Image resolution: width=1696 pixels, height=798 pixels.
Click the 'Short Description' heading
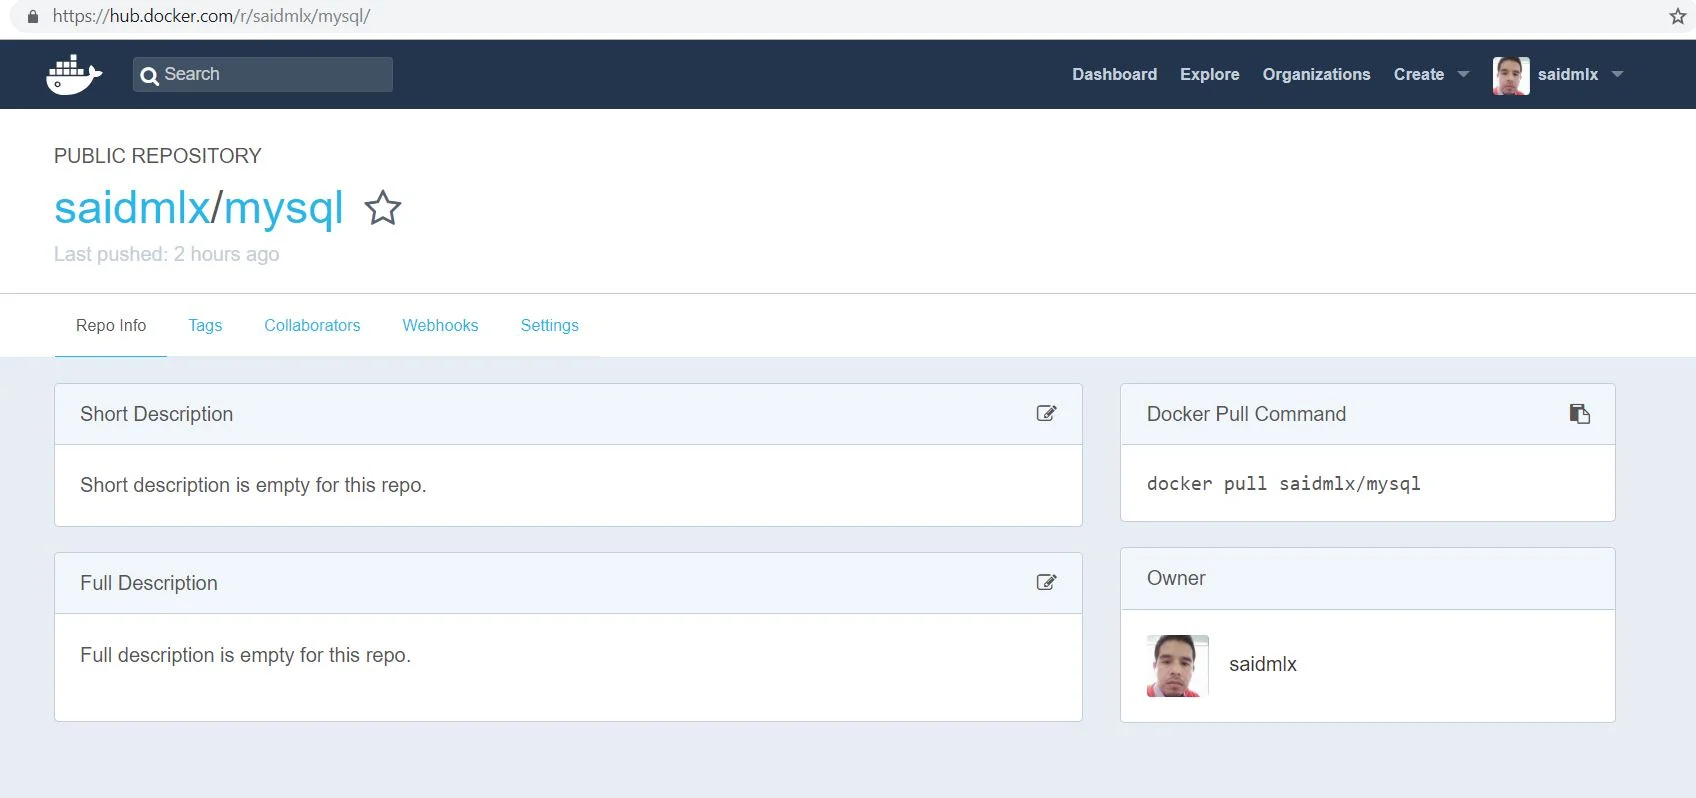pos(156,414)
